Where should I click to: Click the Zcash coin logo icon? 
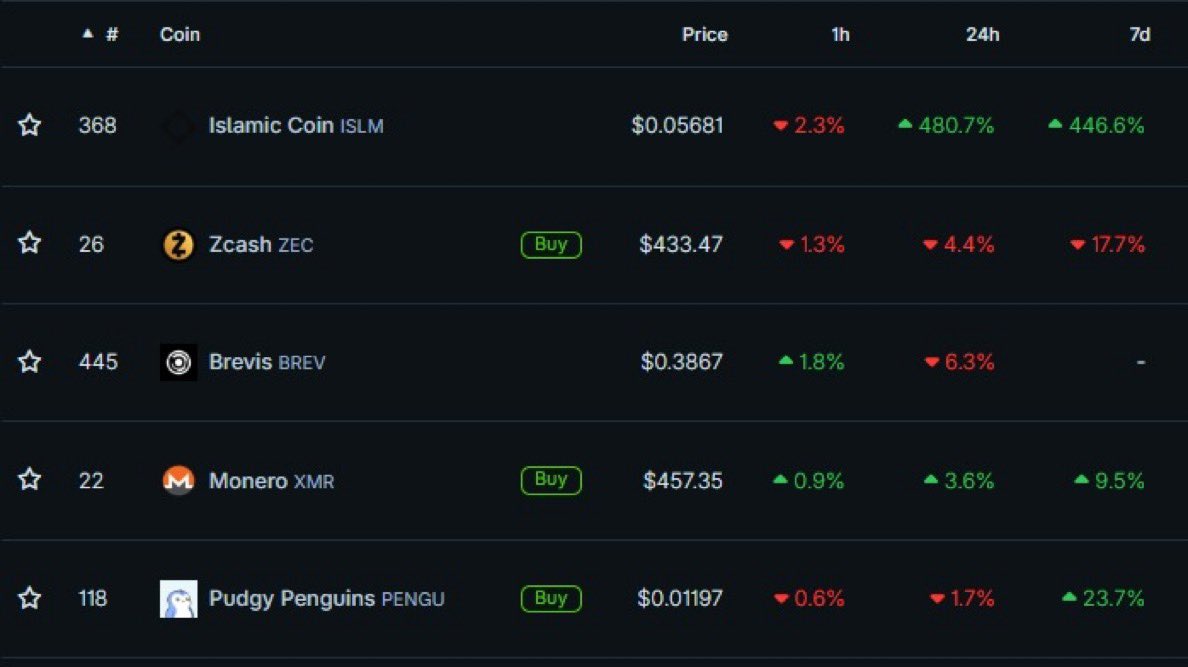pyautogui.click(x=178, y=244)
